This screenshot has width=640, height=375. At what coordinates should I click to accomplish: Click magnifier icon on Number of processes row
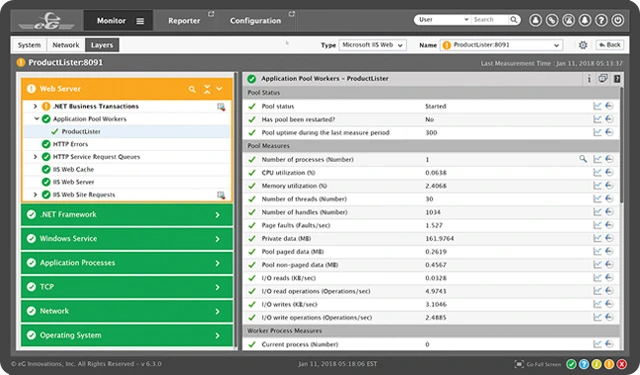coord(583,159)
